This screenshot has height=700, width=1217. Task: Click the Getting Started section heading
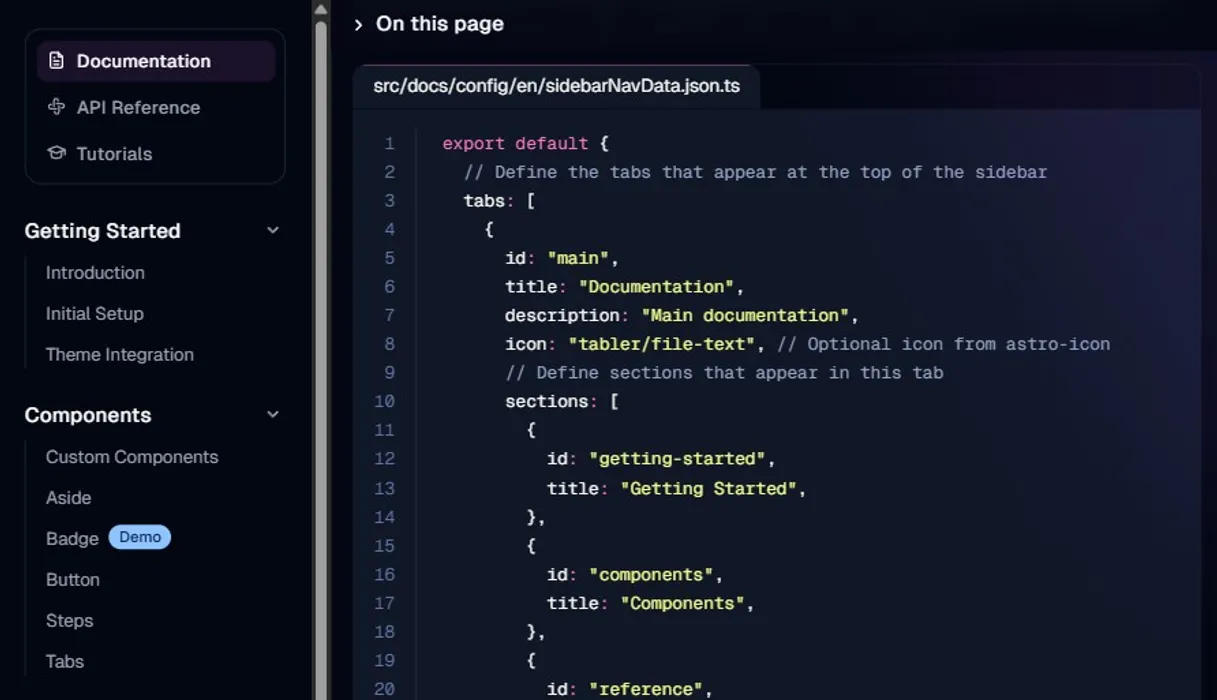point(103,231)
